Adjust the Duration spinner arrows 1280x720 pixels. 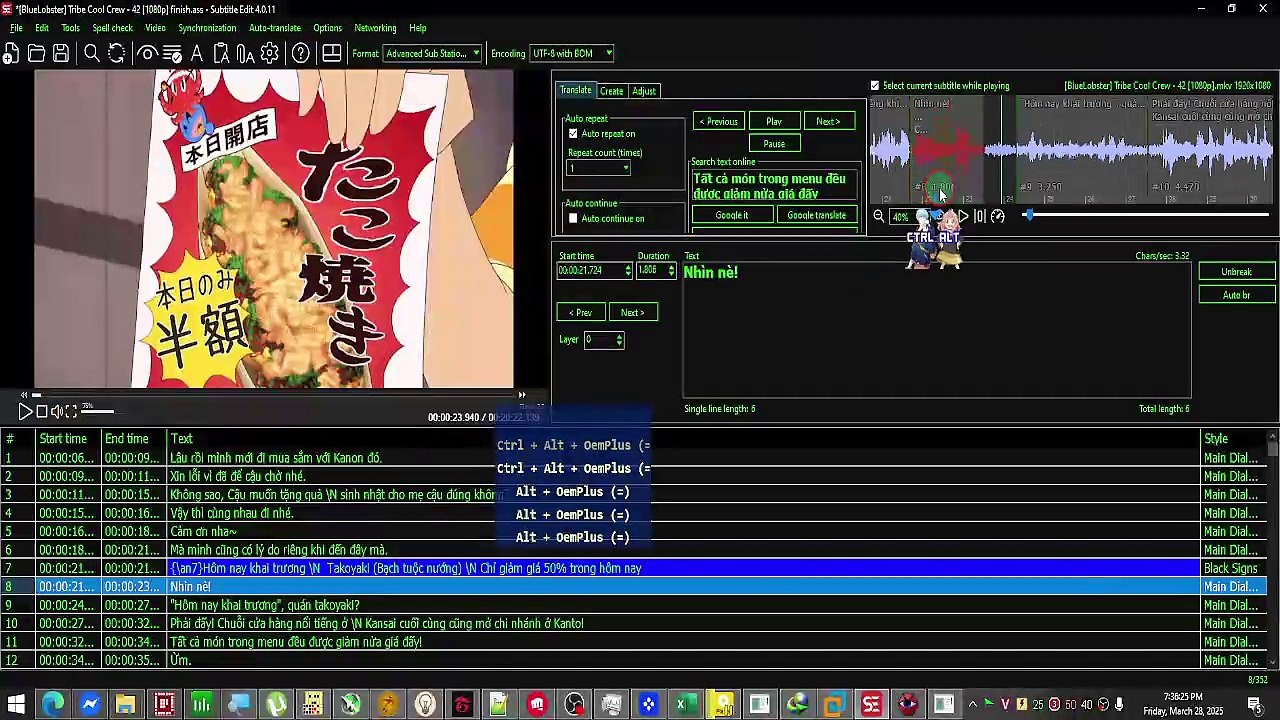click(x=671, y=271)
